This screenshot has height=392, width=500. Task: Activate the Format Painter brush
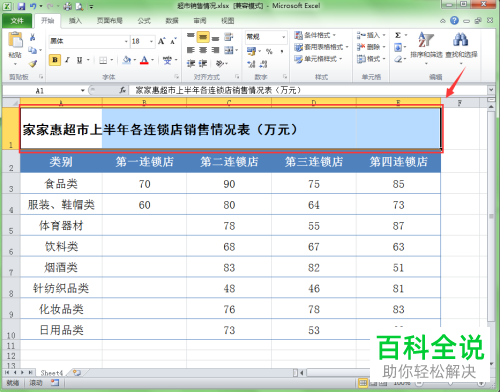click(x=32, y=63)
